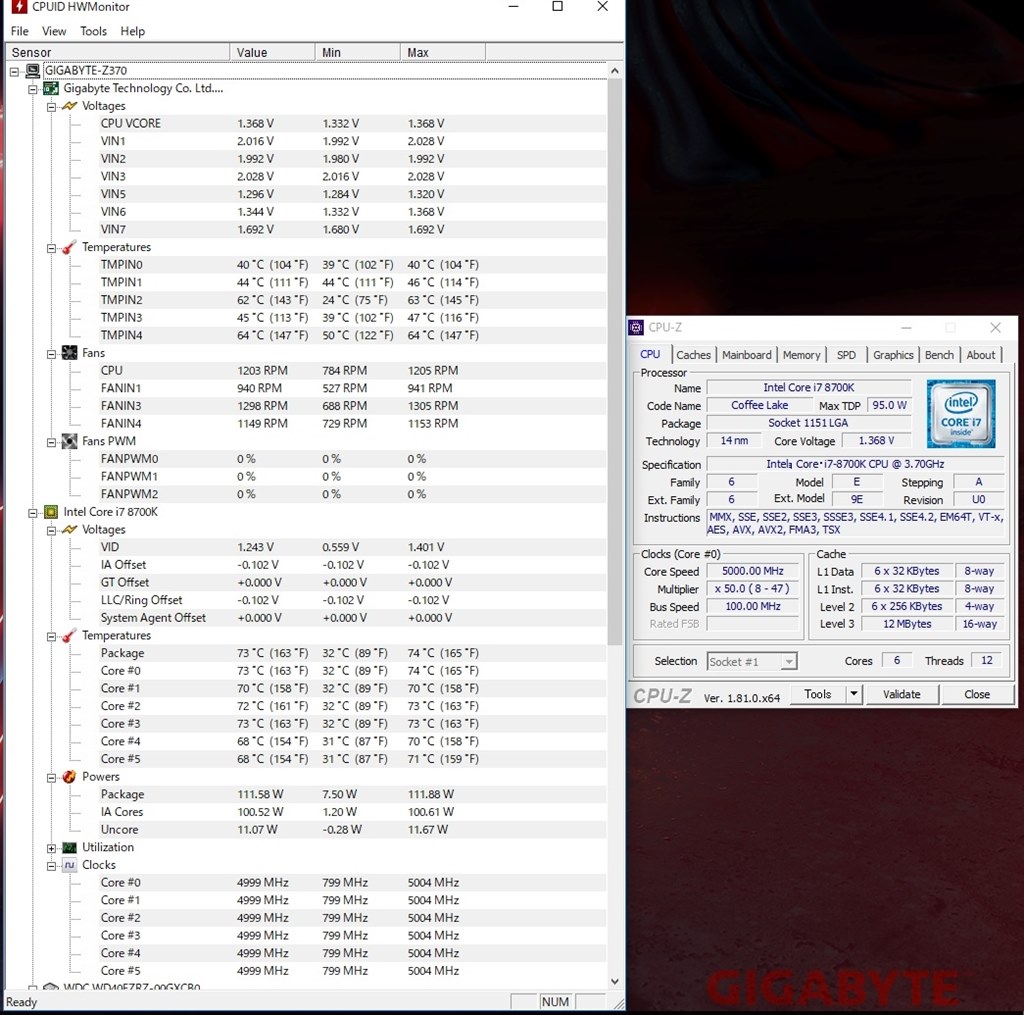Click the Fans category fan icon

click(x=69, y=353)
